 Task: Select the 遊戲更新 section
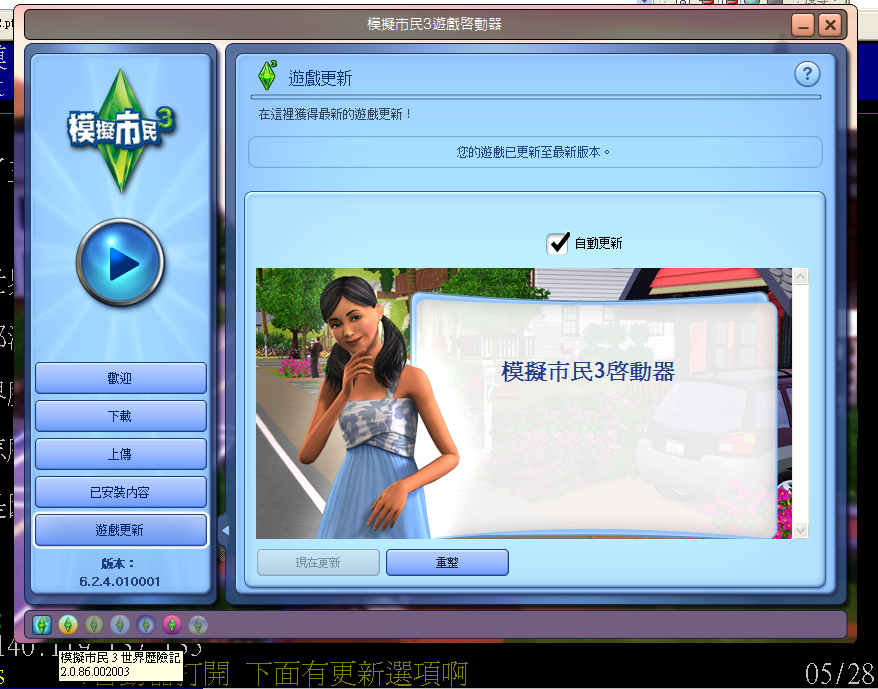[x=121, y=530]
